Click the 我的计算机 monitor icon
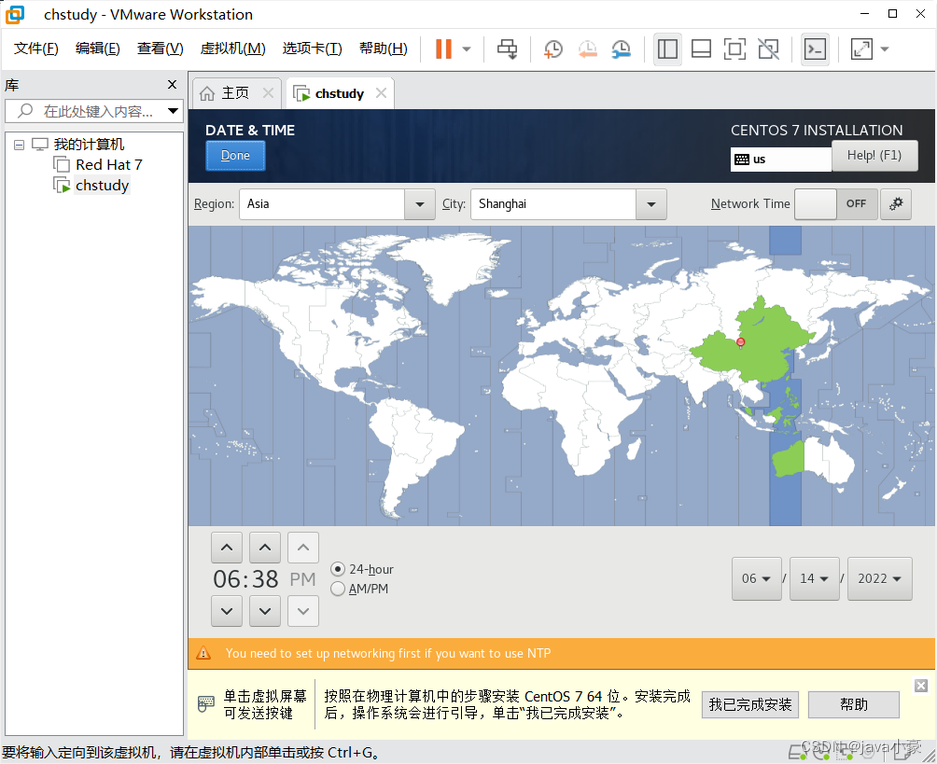 coord(39,144)
